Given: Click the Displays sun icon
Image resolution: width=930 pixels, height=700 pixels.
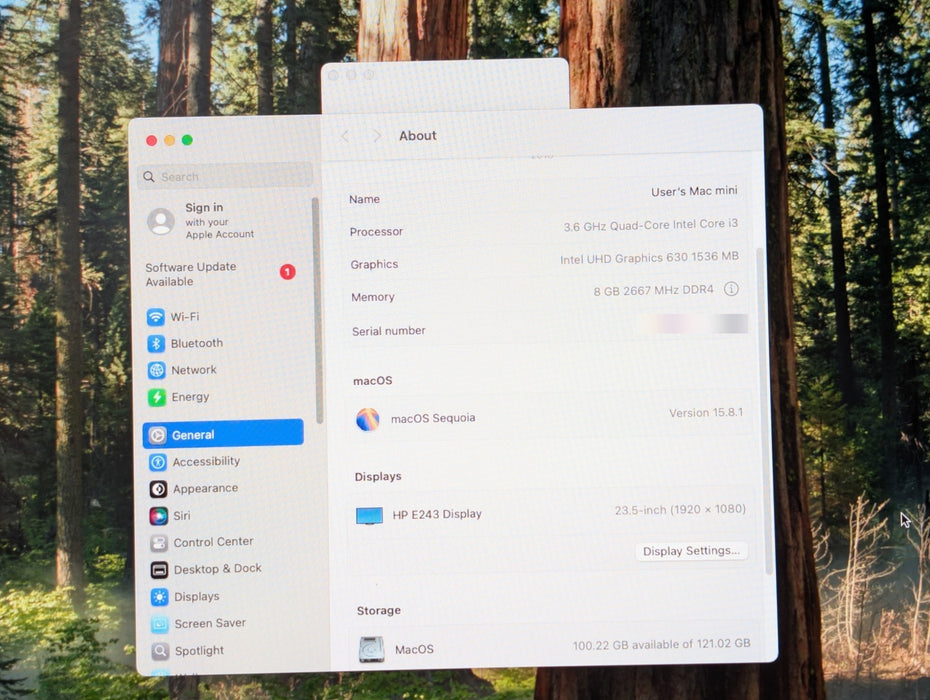Looking at the screenshot, I should tap(160, 597).
